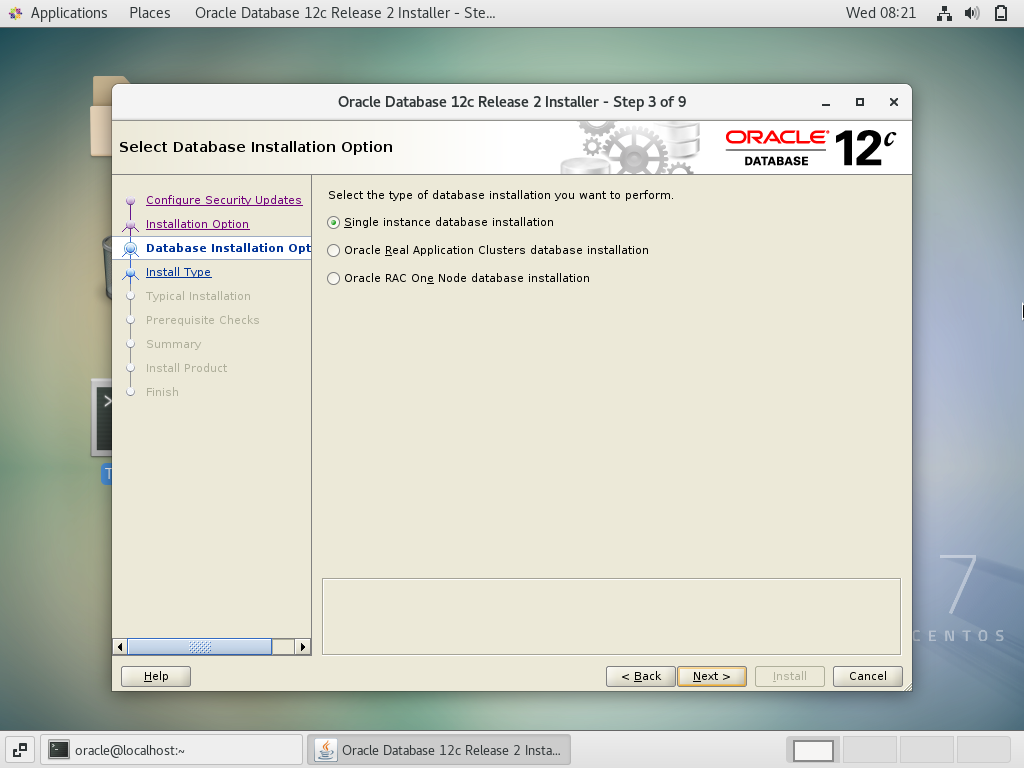Click the Applications logo icon
Image resolution: width=1024 pixels, height=768 pixels.
[x=16, y=13]
